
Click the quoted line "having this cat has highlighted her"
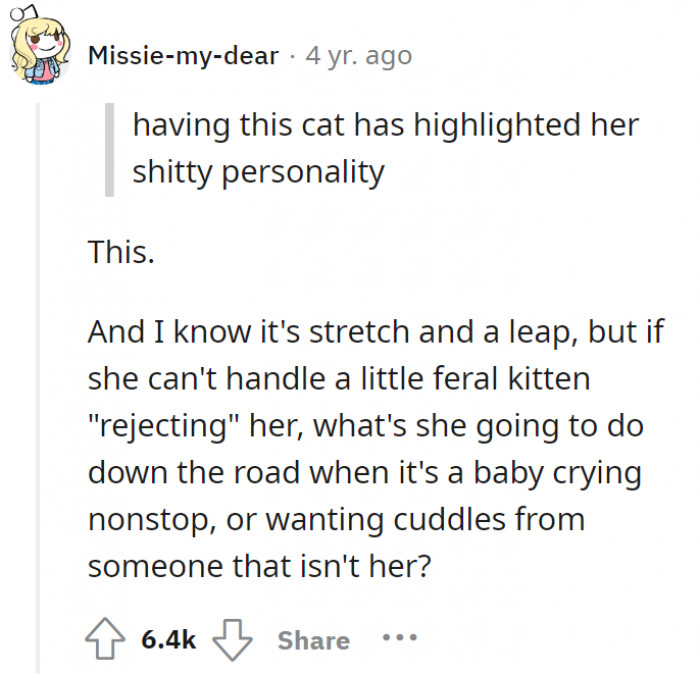385,127
